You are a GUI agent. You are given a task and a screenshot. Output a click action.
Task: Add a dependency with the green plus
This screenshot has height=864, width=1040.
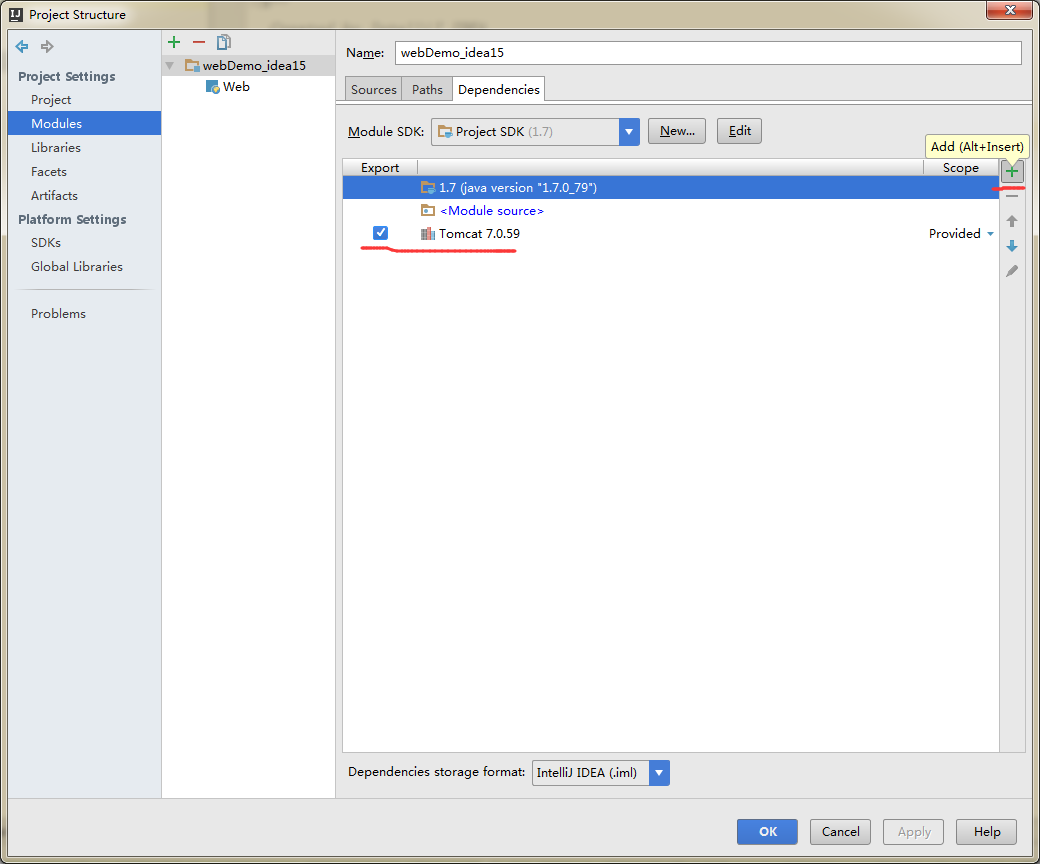(1011, 172)
